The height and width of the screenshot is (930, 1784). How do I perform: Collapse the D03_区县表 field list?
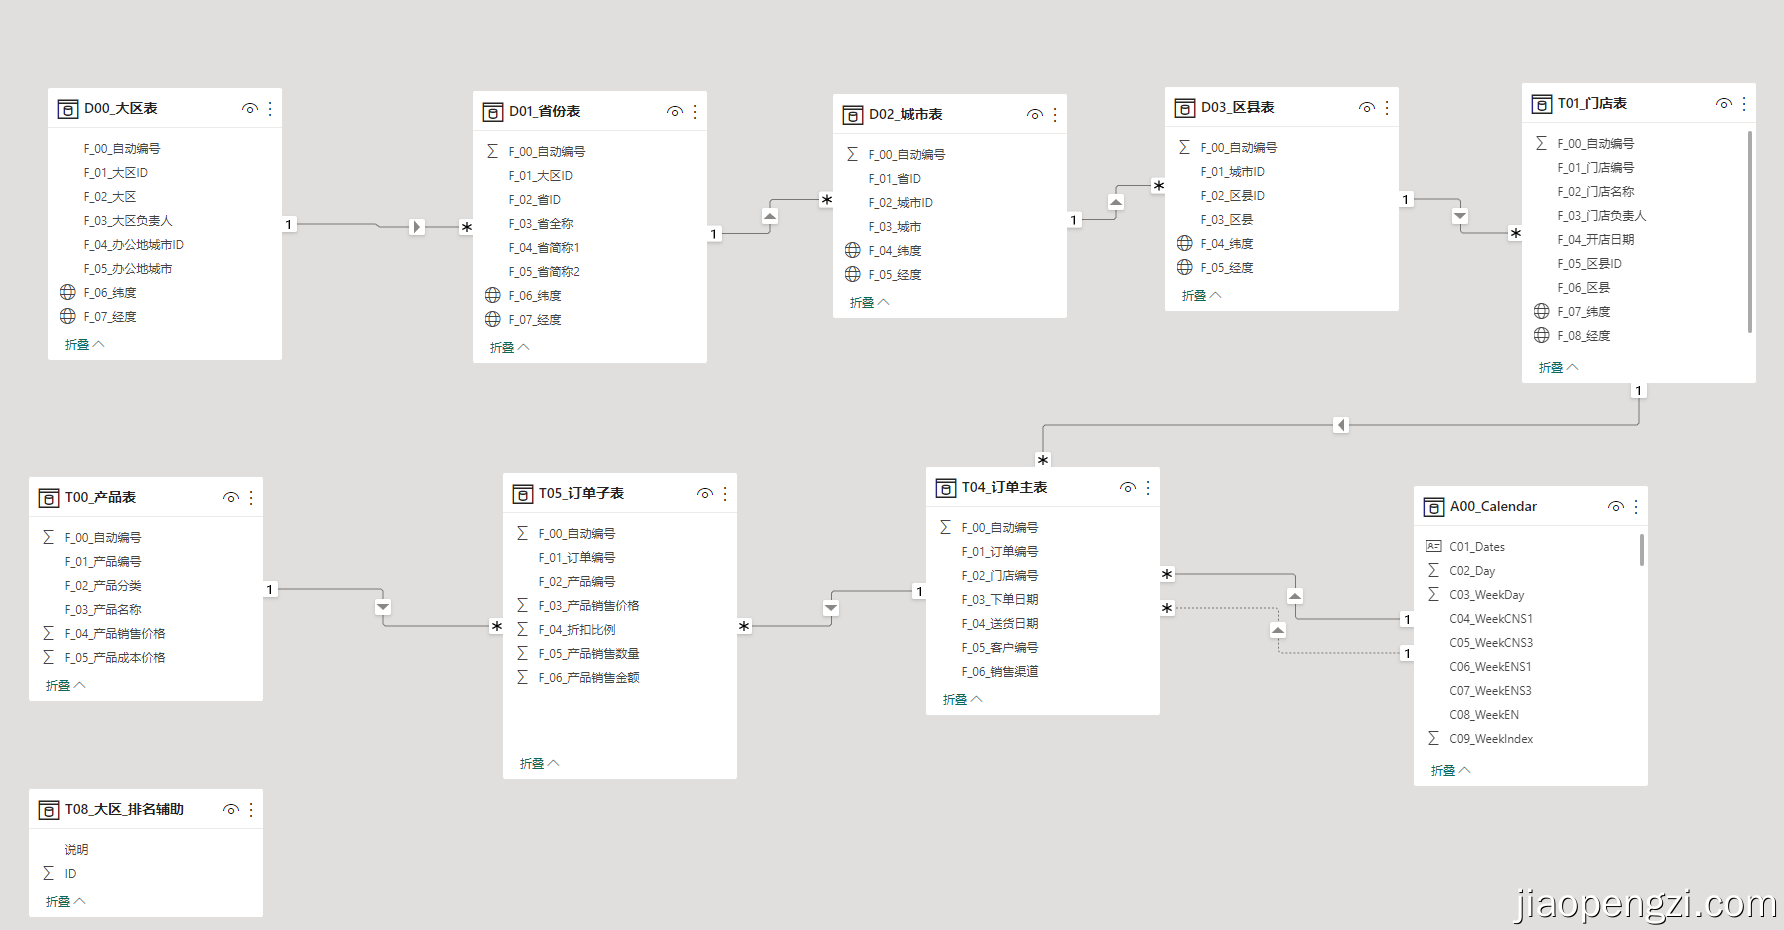tap(1202, 295)
